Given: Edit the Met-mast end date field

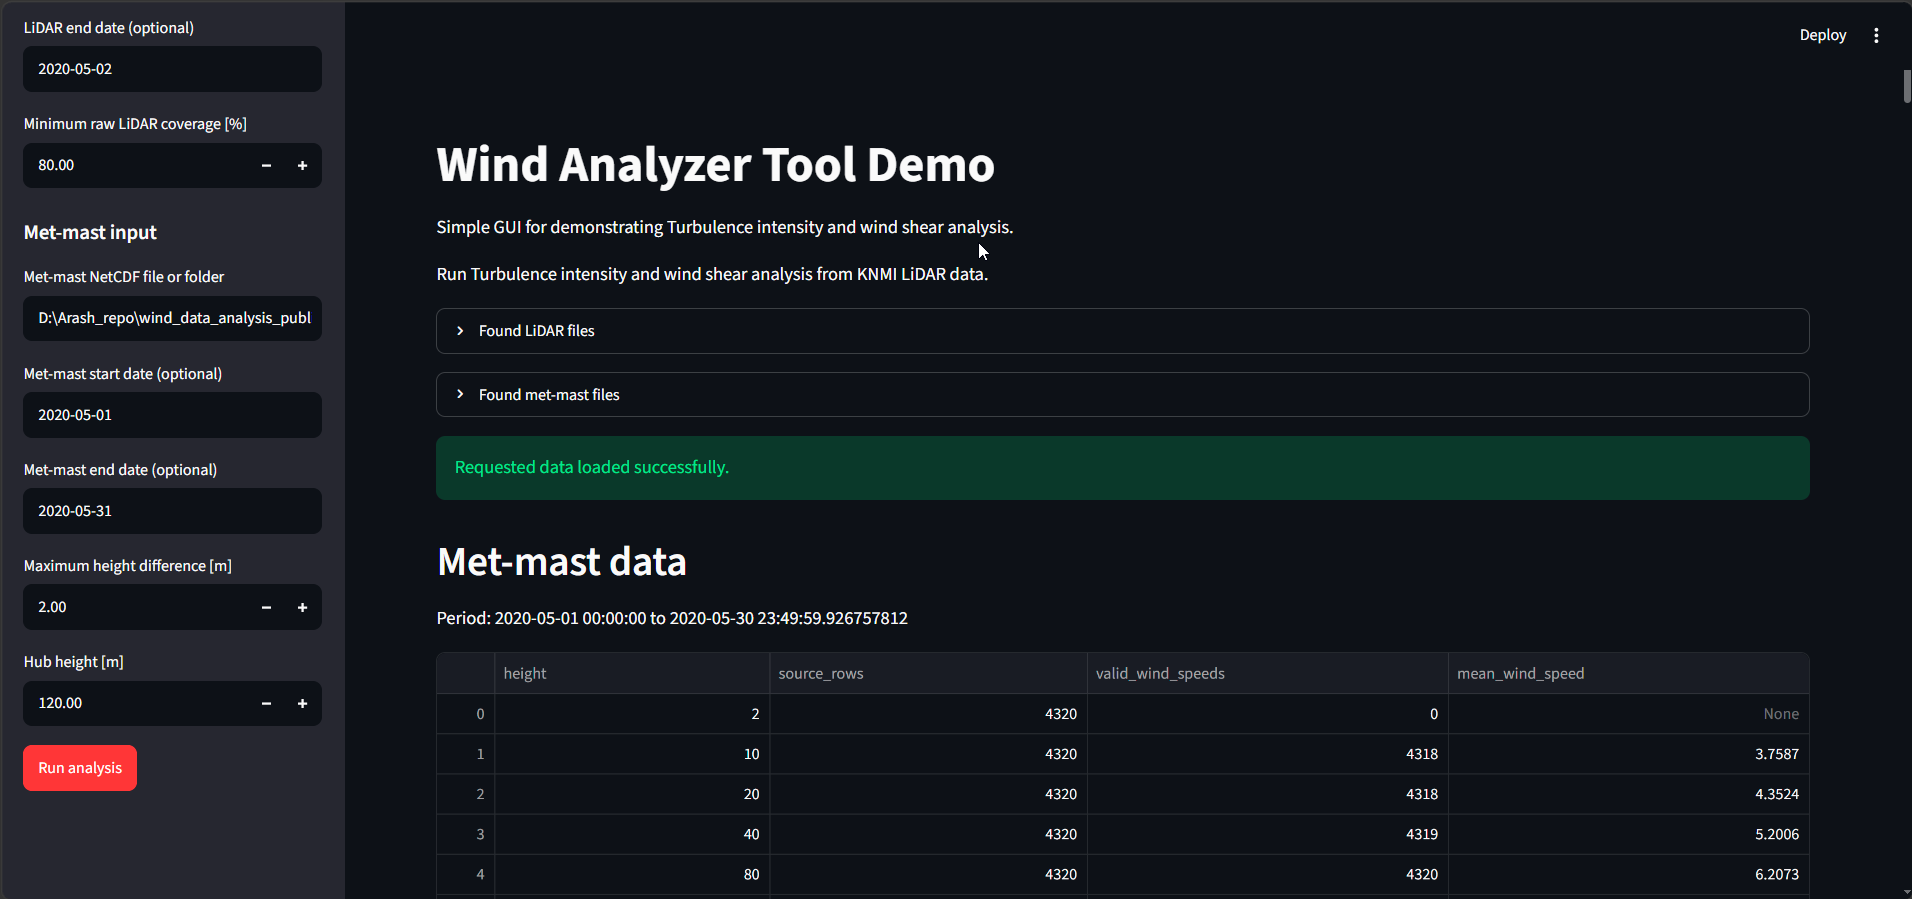Looking at the screenshot, I should click(x=172, y=511).
